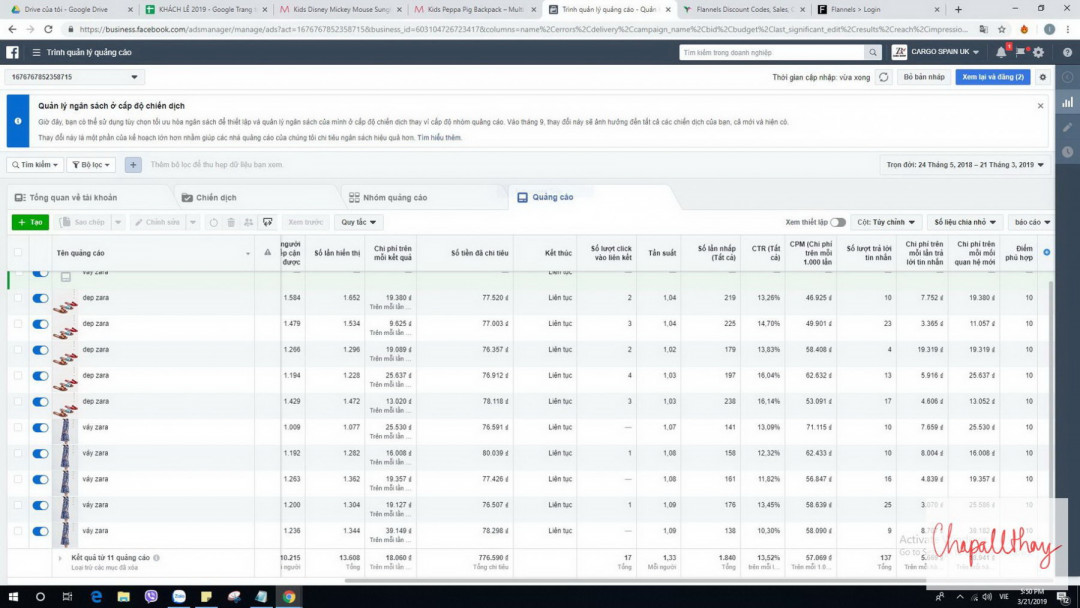The image size is (1080, 608).
Task: Collapse the right sidebar using the arrow circle icon
Action: (x=1068, y=77)
